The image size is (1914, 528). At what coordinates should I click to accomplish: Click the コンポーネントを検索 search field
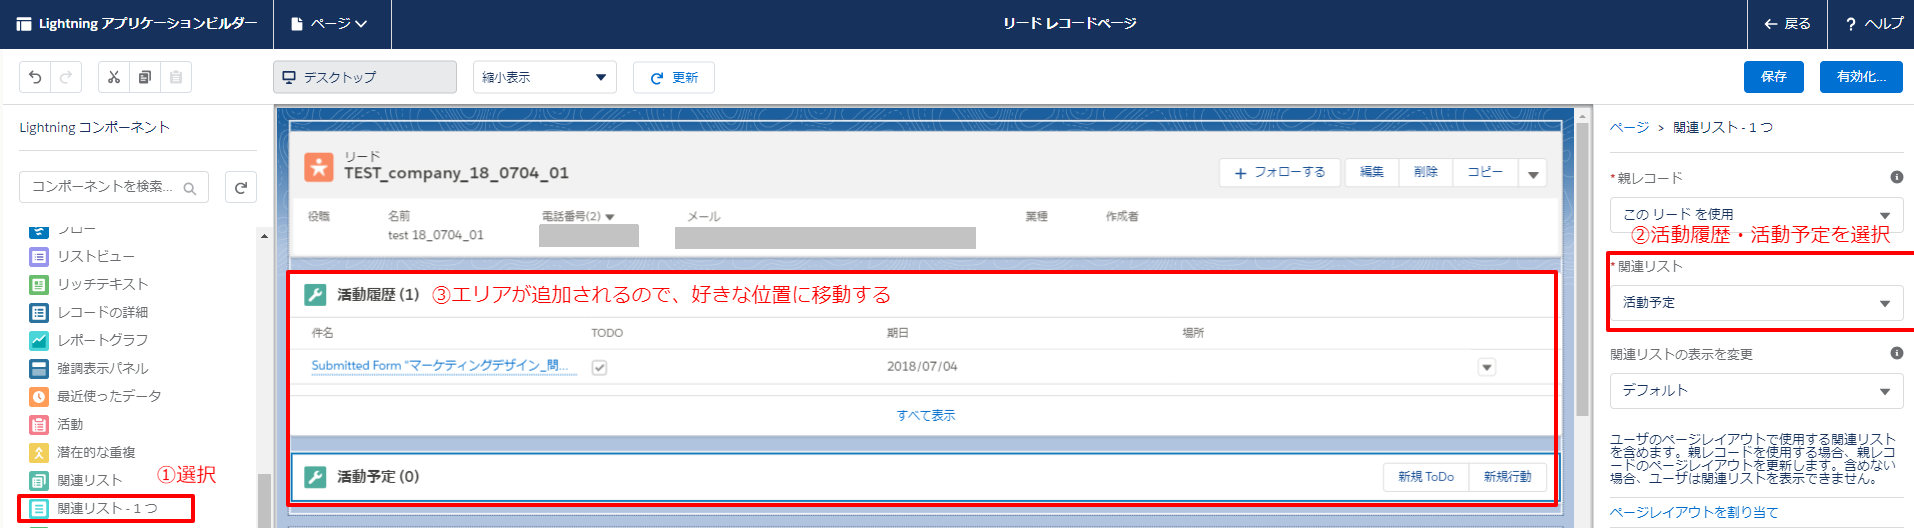[x=103, y=187]
